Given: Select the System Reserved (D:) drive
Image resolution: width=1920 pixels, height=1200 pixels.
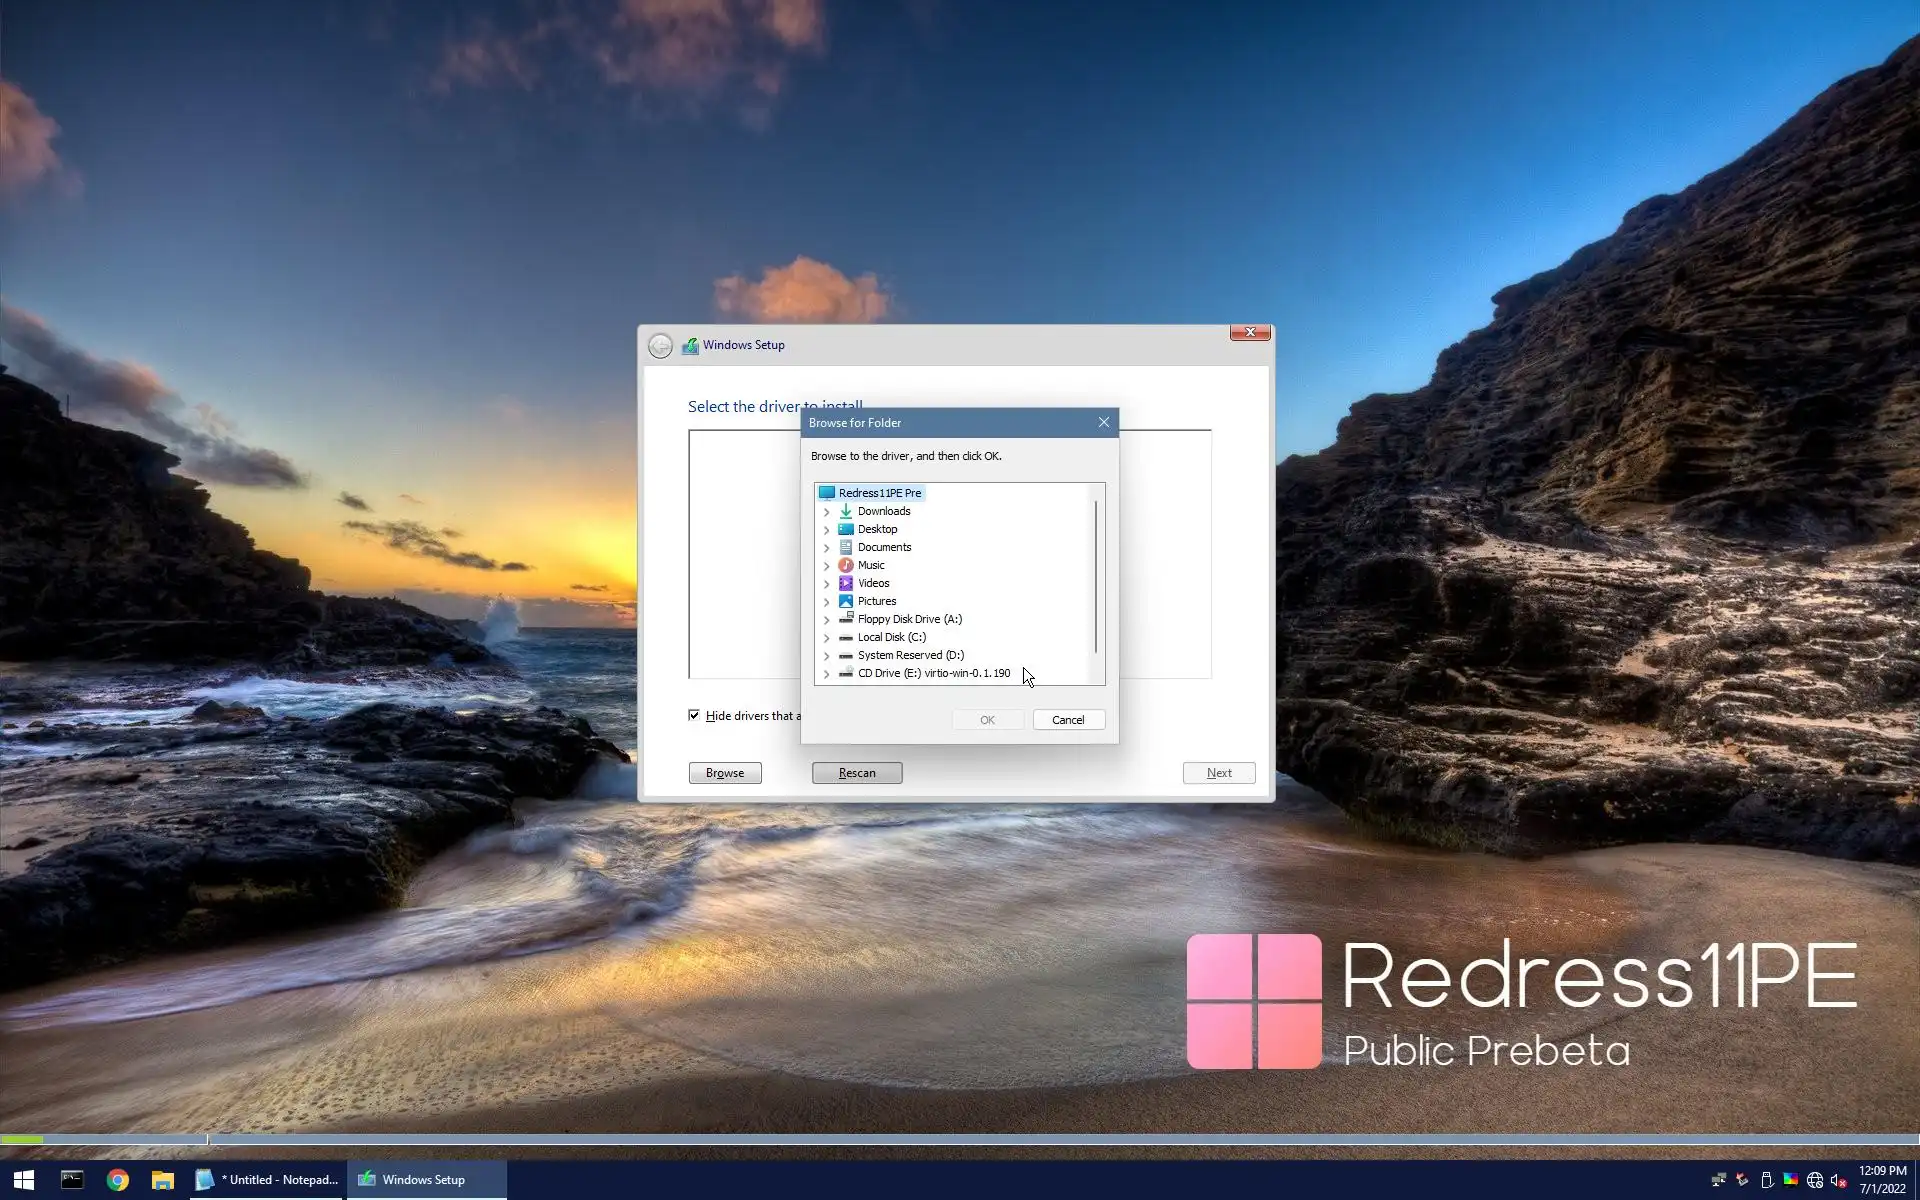Looking at the screenshot, I should click(910, 655).
